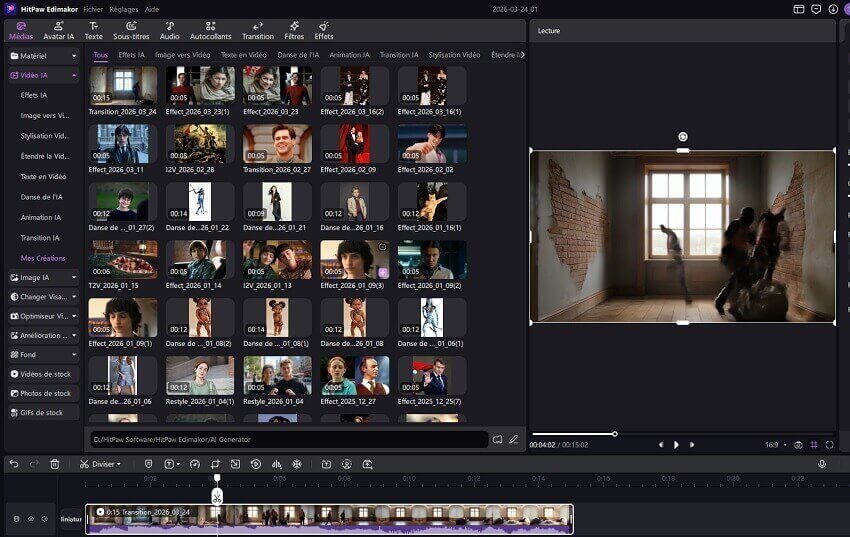This screenshot has height=537, width=850.
Task: Click the voice-over microphone icon
Action: pos(822,464)
